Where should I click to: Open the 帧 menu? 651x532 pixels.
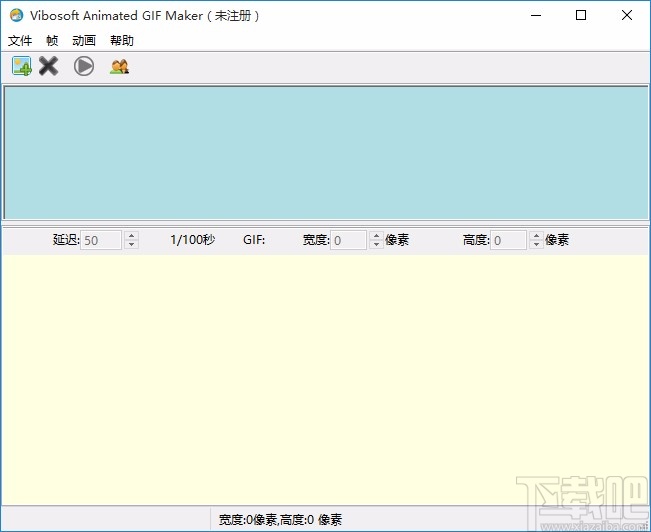point(52,40)
